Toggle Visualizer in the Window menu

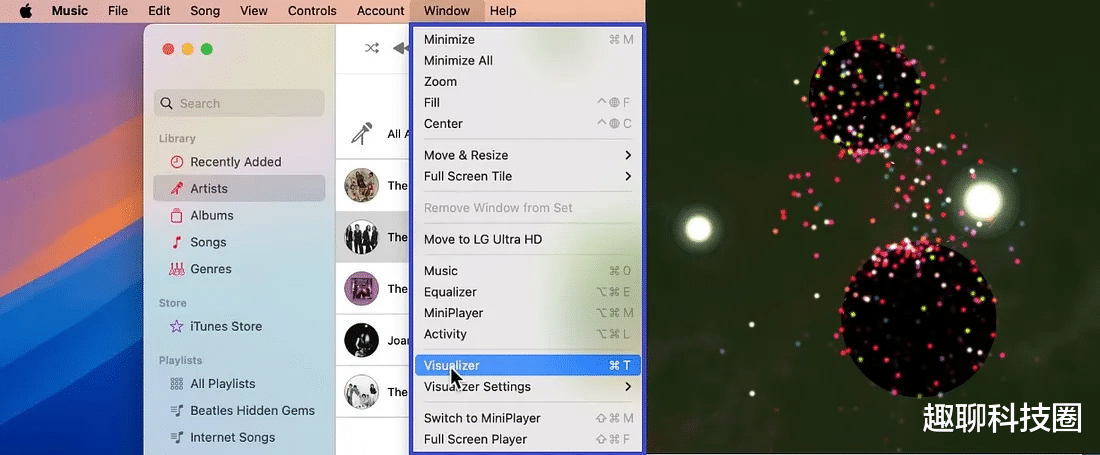528,365
